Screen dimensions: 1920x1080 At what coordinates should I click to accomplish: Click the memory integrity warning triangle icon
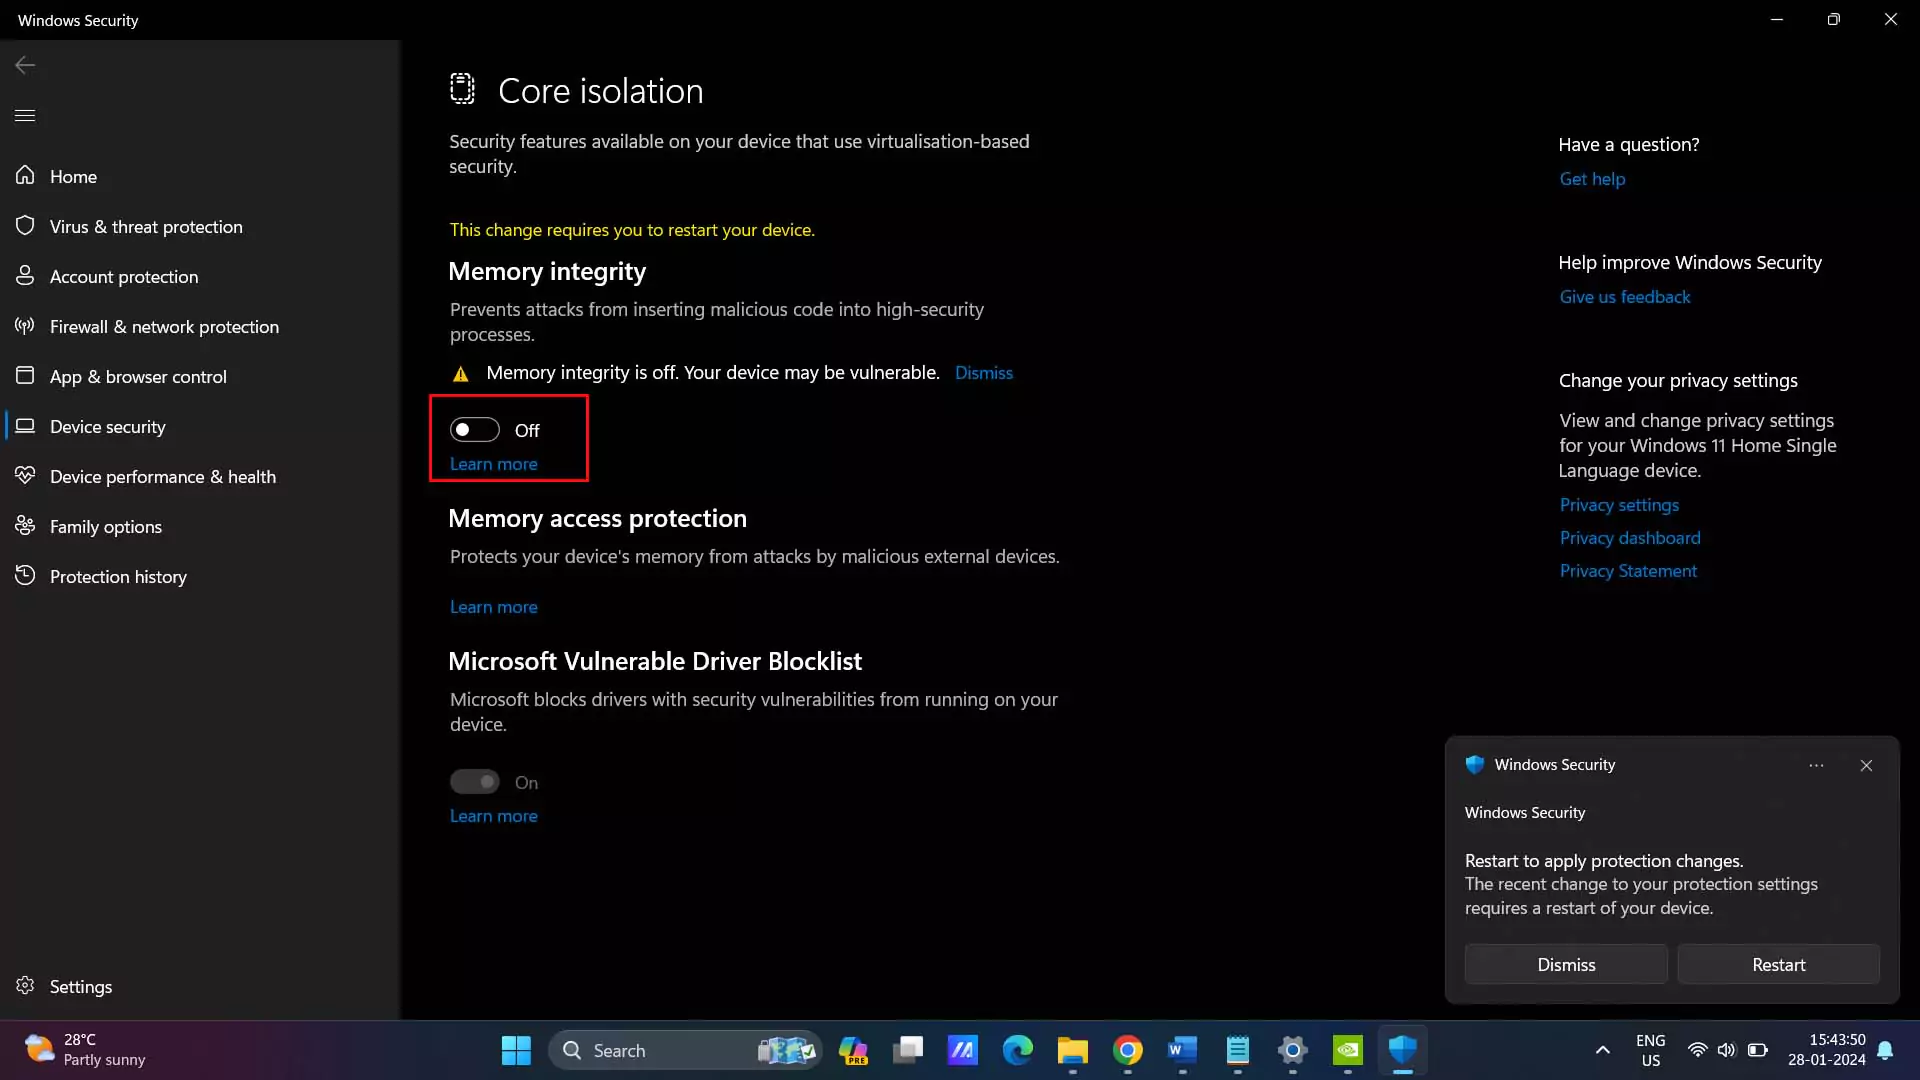coord(461,374)
